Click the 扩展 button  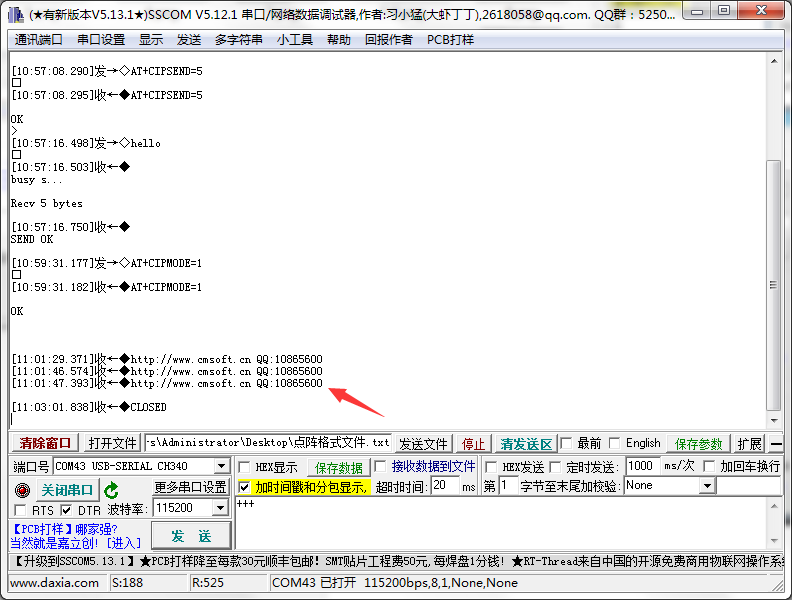click(749, 444)
